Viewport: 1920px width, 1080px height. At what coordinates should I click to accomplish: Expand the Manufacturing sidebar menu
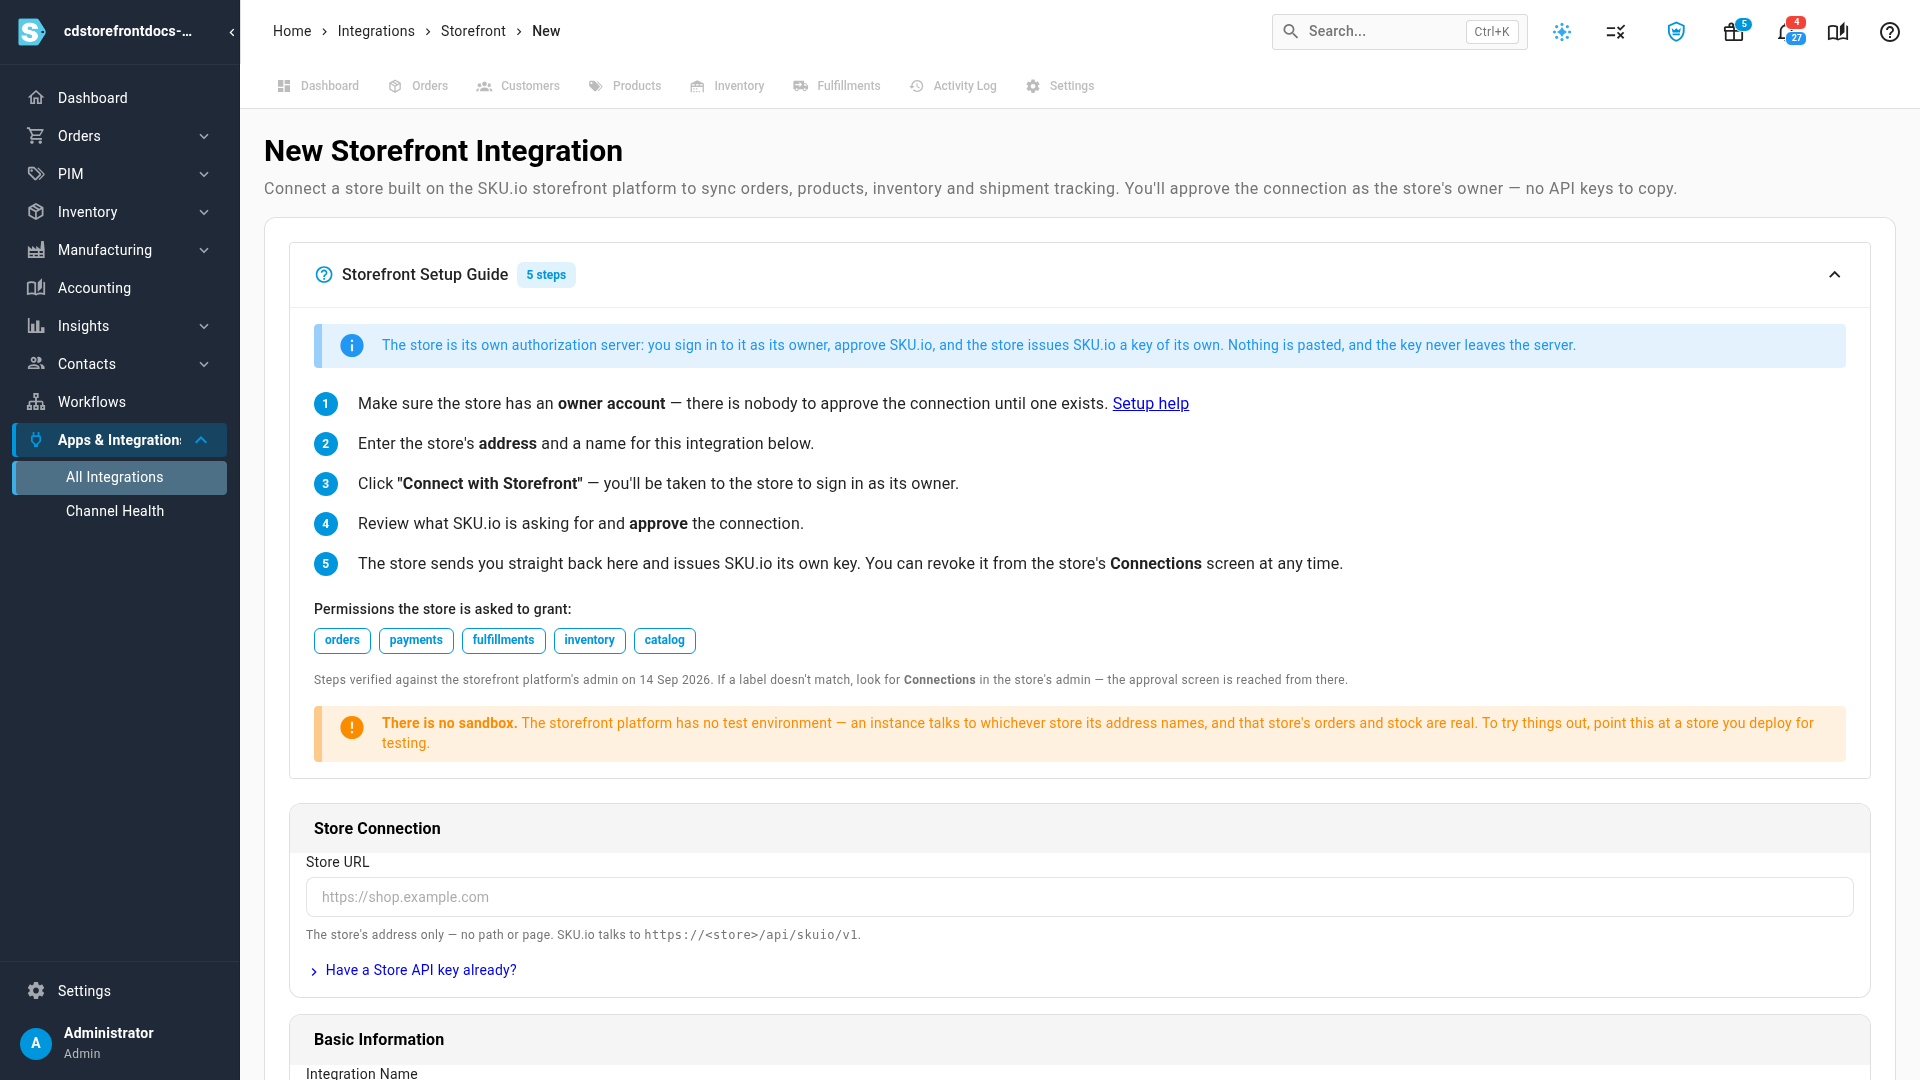point(204,250)
